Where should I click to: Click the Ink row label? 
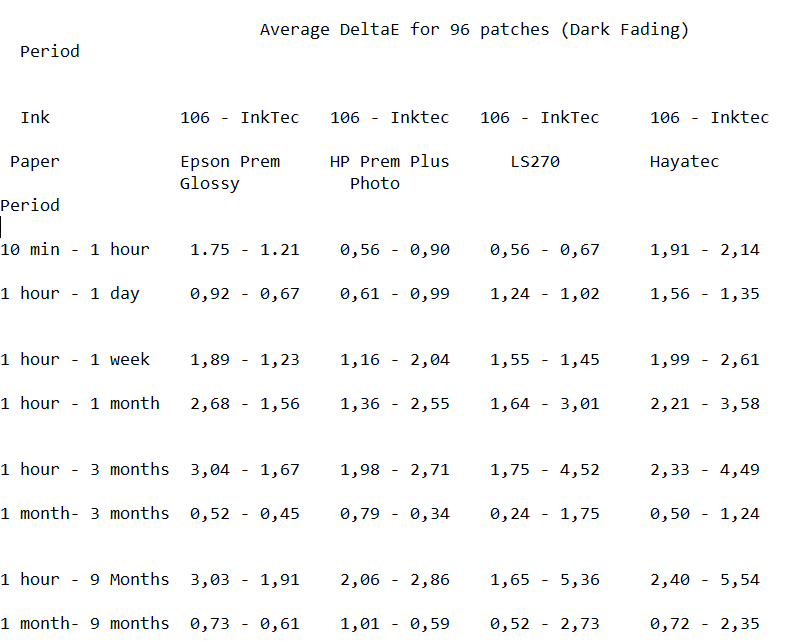coord(35,117)
